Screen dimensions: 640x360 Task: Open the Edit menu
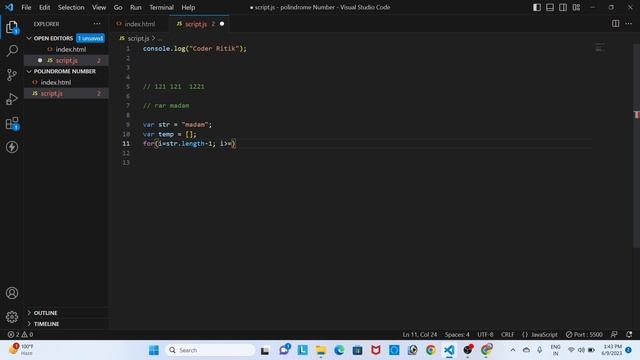pos(44,7)
